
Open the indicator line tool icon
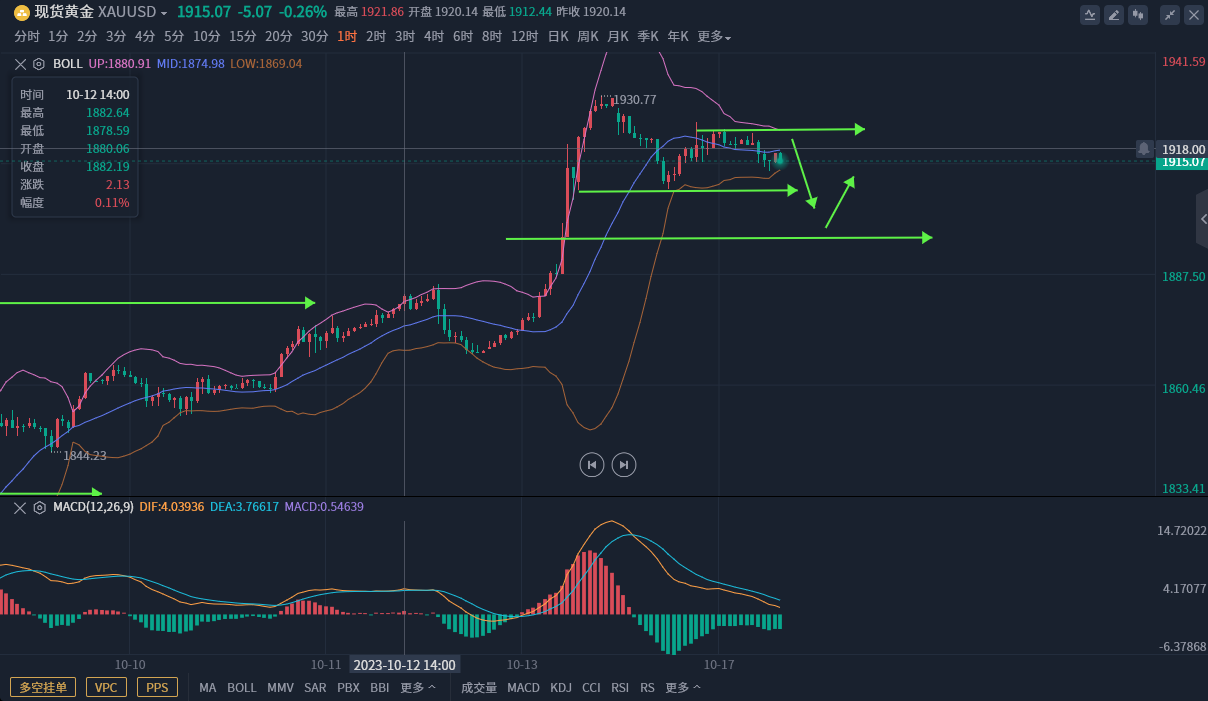[1090, 14]
